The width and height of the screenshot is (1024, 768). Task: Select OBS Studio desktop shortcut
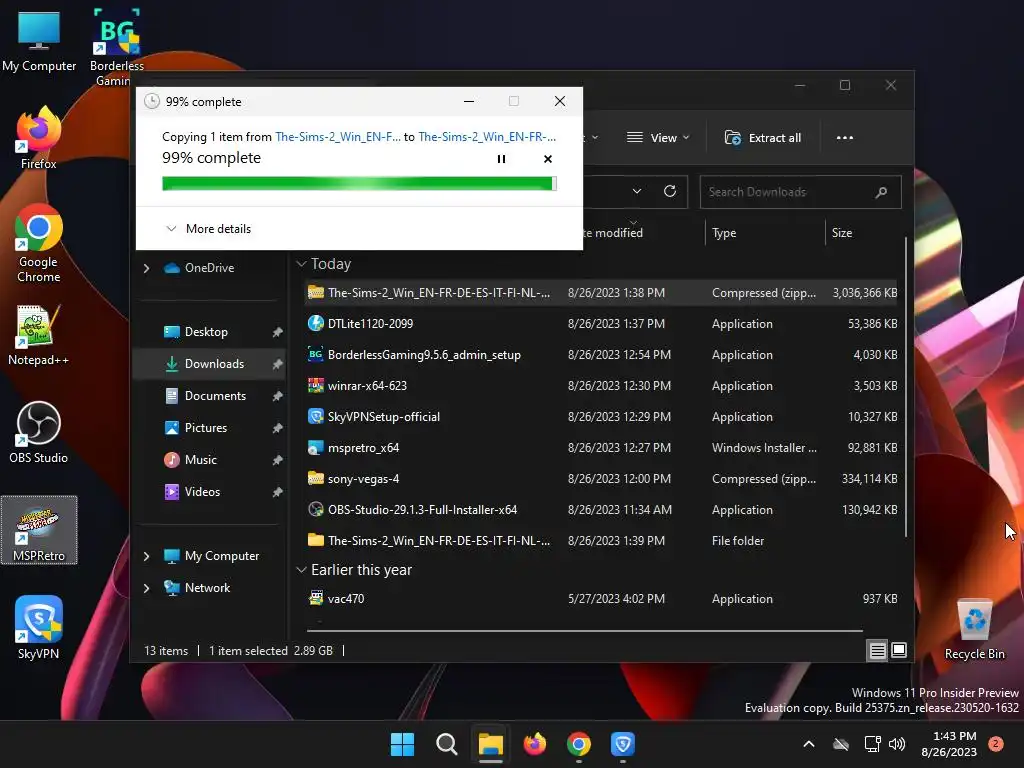click(39, 433)
